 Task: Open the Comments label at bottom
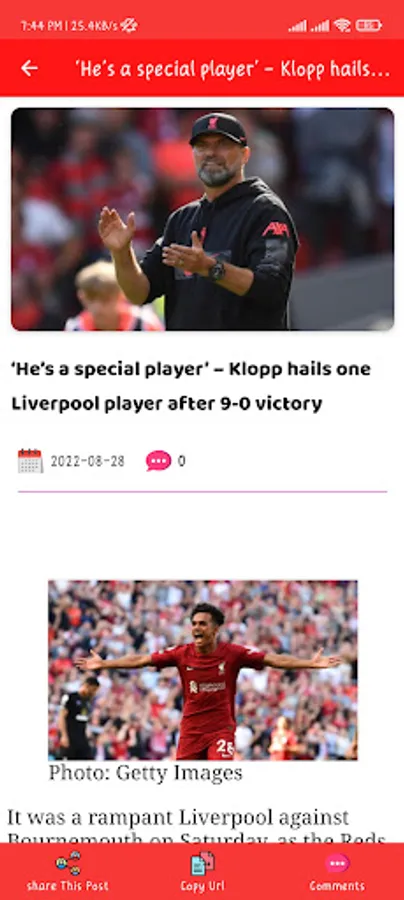click(x=337, y=886)
